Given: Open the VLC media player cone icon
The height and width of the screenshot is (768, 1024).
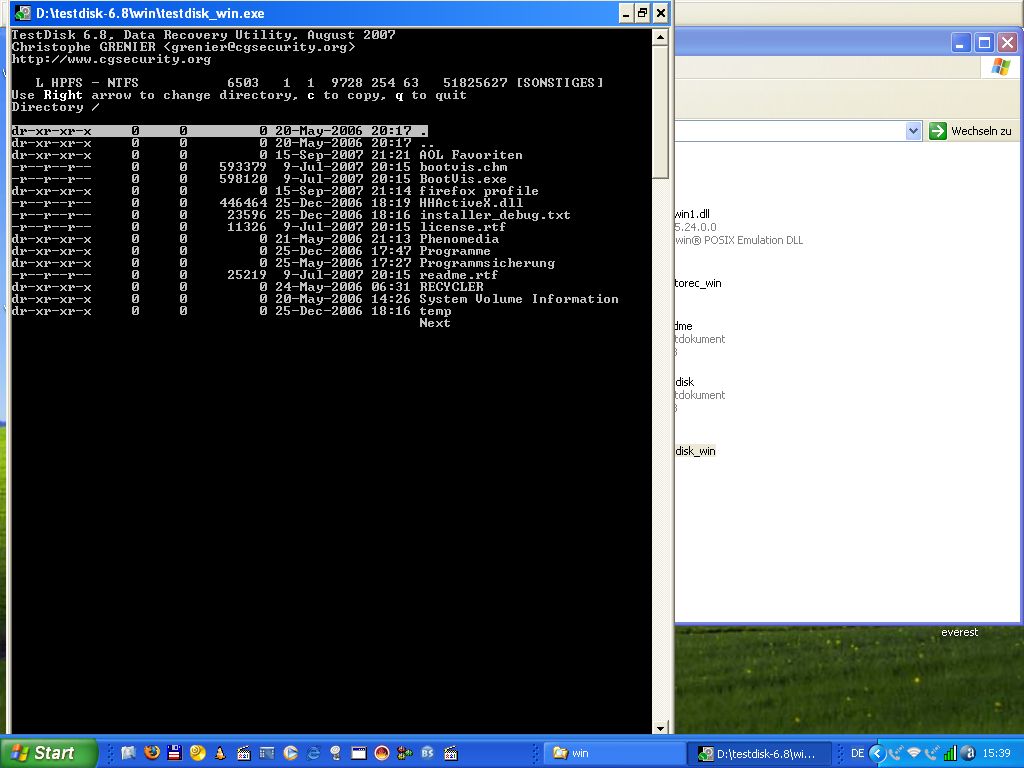Looking at the screenshot, I should [x=221, y=753].
